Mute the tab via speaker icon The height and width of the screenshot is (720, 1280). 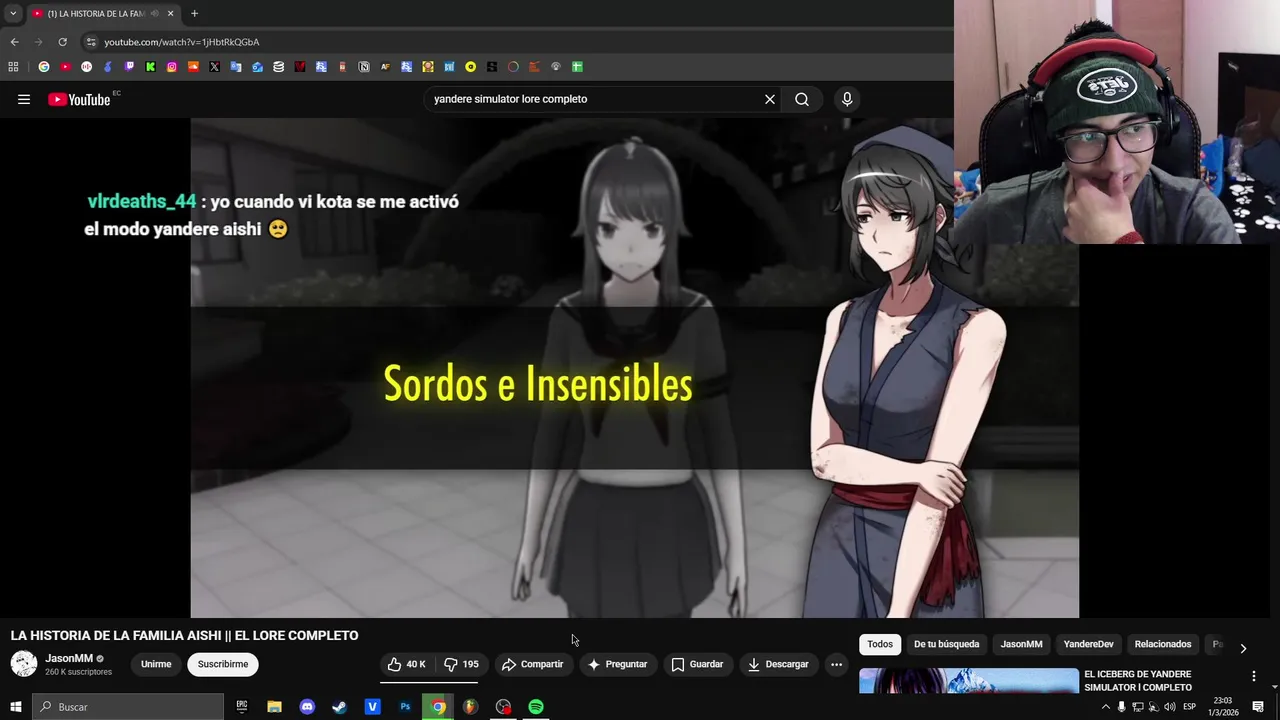coord(154,13)
